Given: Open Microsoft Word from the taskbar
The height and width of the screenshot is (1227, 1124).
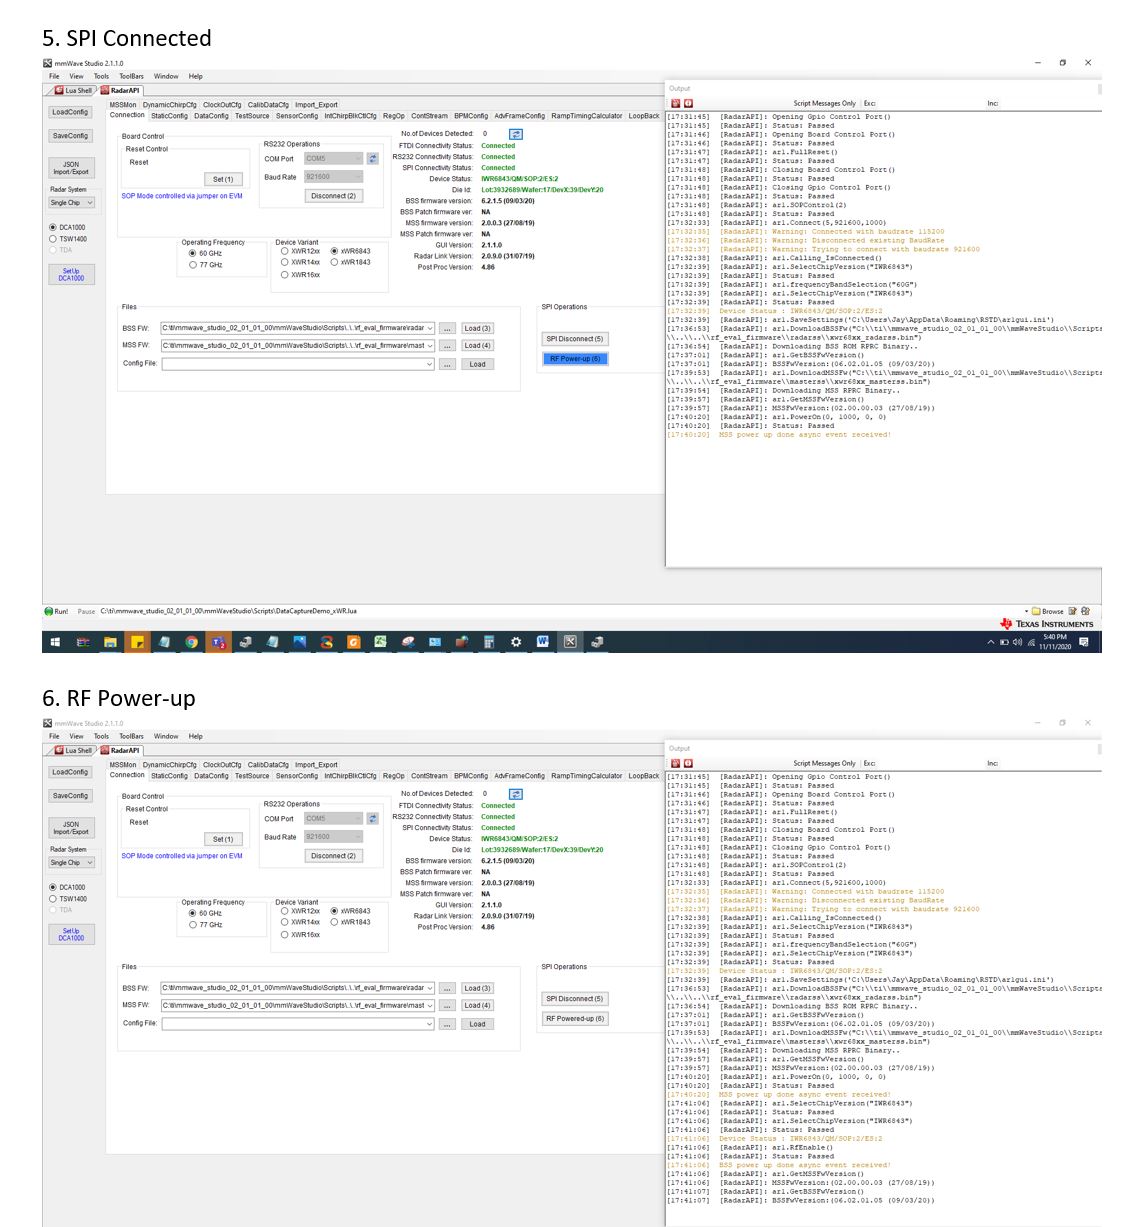Looking at the screenshot, I should [542, 642].
